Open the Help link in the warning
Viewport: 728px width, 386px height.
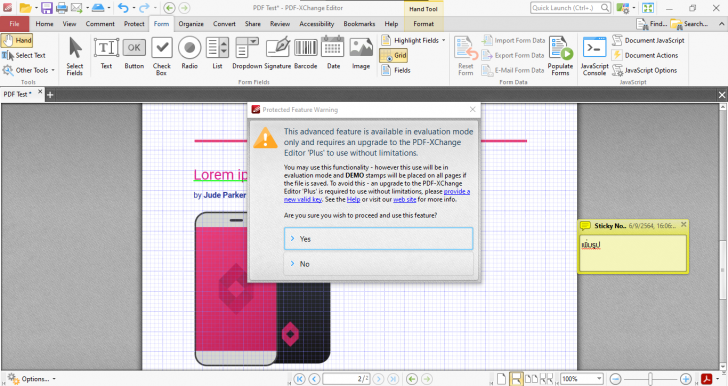pyautogui.click(x=353, y=199)
